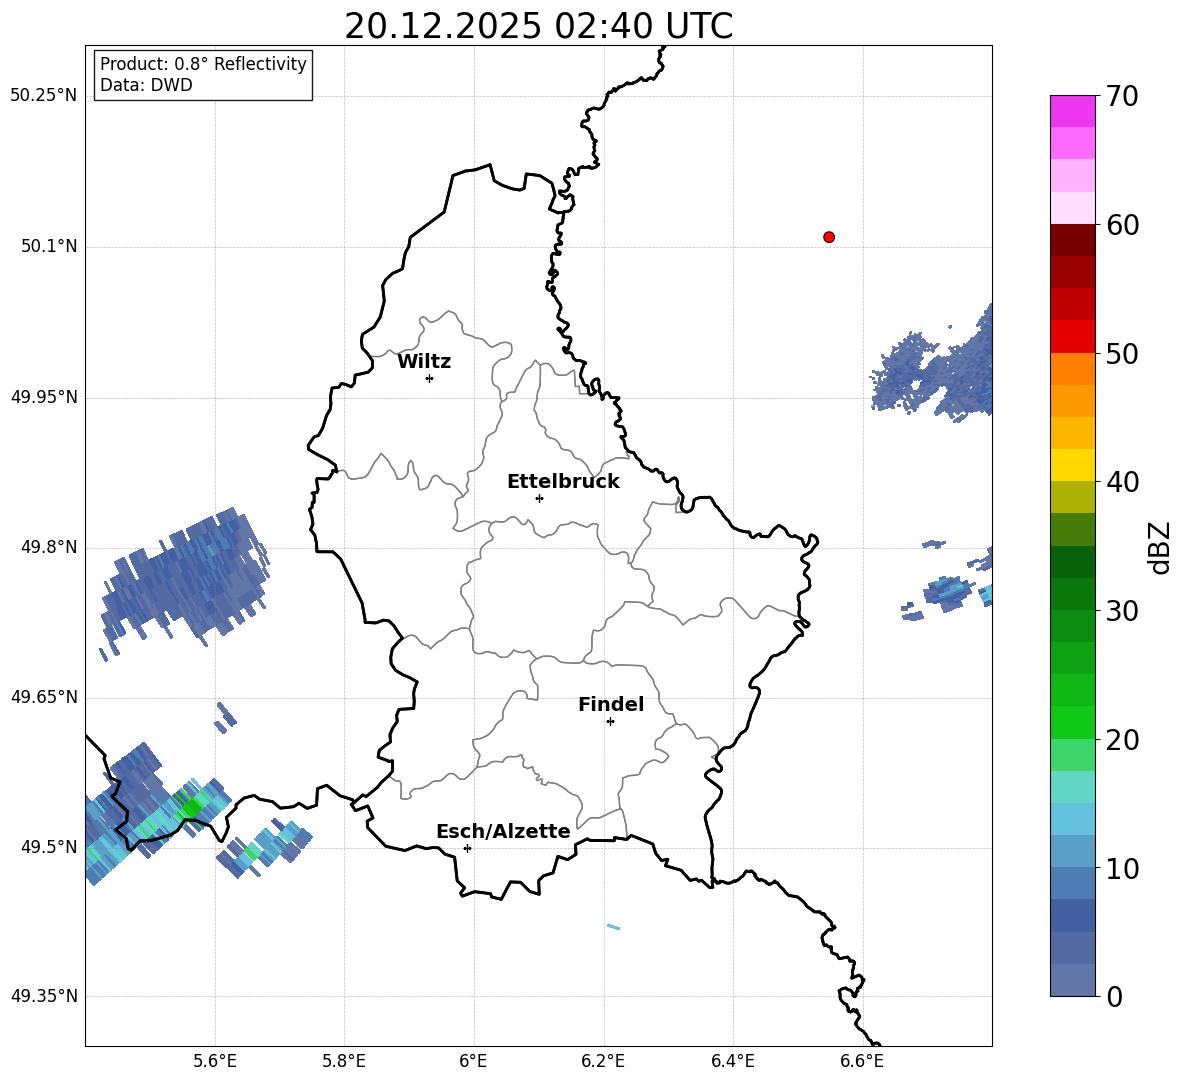Click the Wiltz city label
Viewport: 1184px width, 1081px height.
click(x=424, y=362)
